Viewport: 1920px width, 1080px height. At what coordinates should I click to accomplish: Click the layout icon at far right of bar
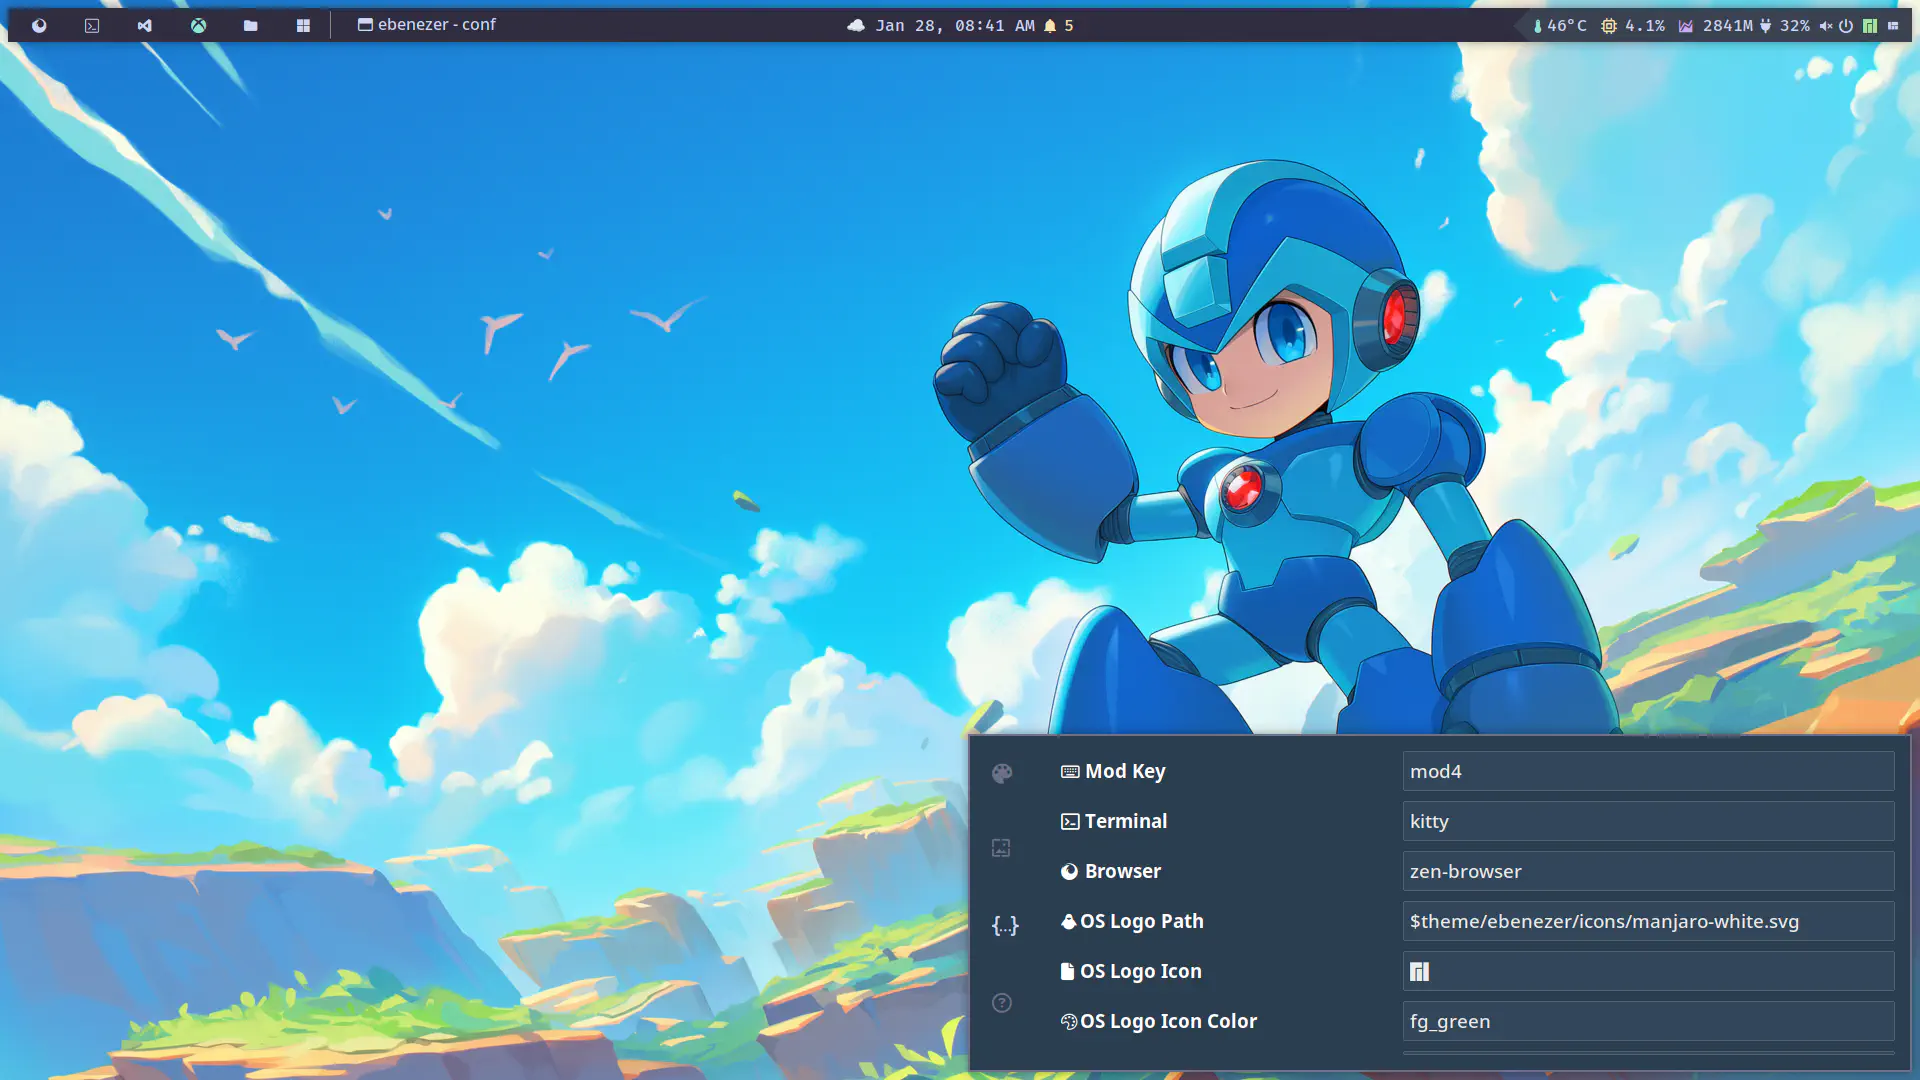pos(1893,26)
